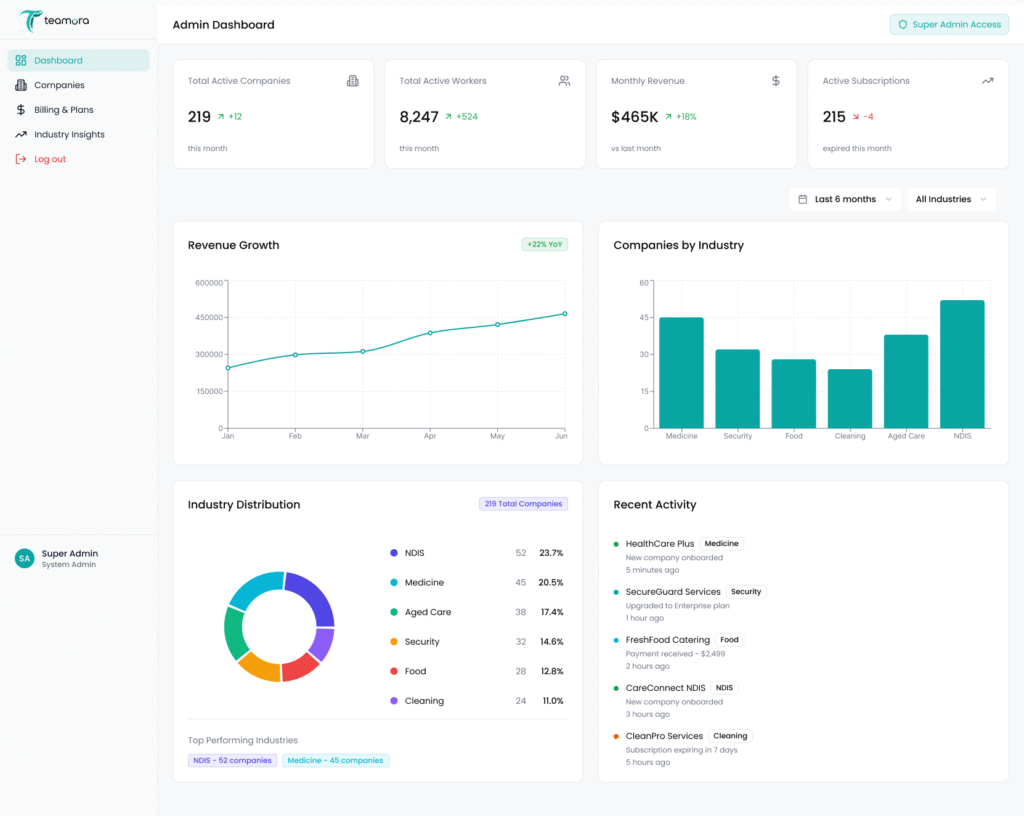The image size is (1024, 816).
Task: Select Dashboard in the sidebar
Action: [x=58, y=60]
